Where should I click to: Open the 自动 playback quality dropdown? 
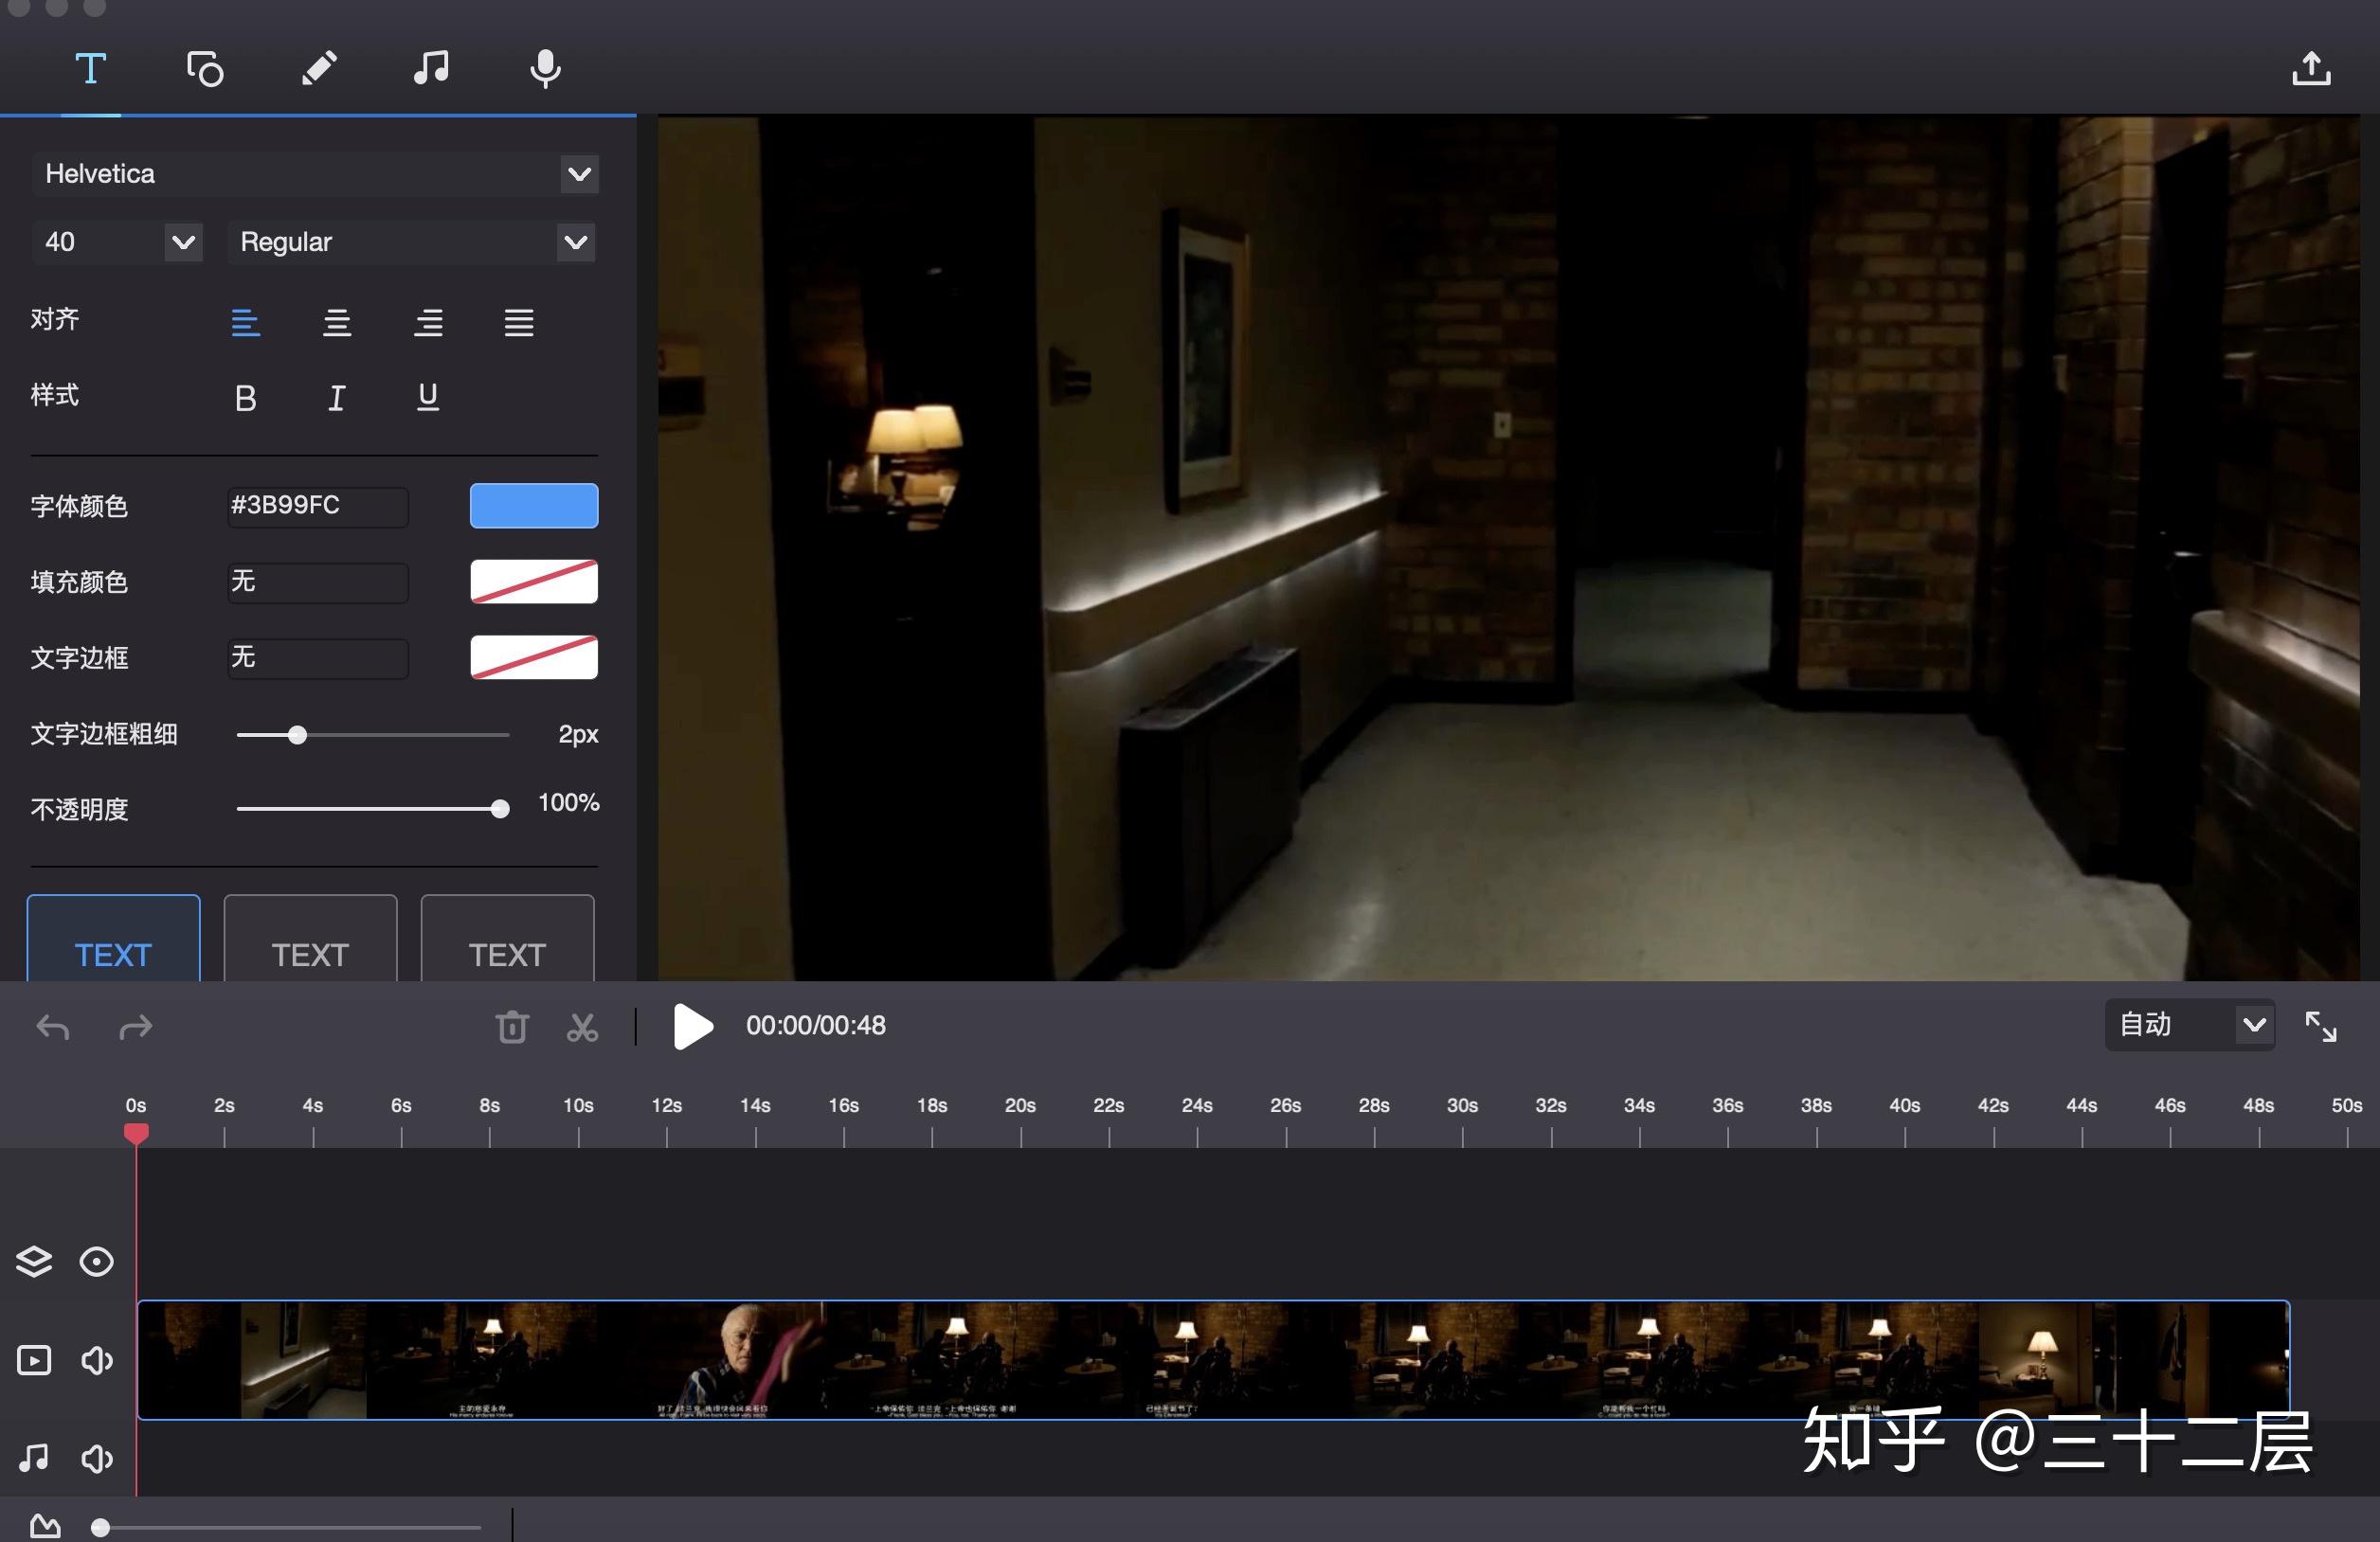[x=2190, y=1025]
